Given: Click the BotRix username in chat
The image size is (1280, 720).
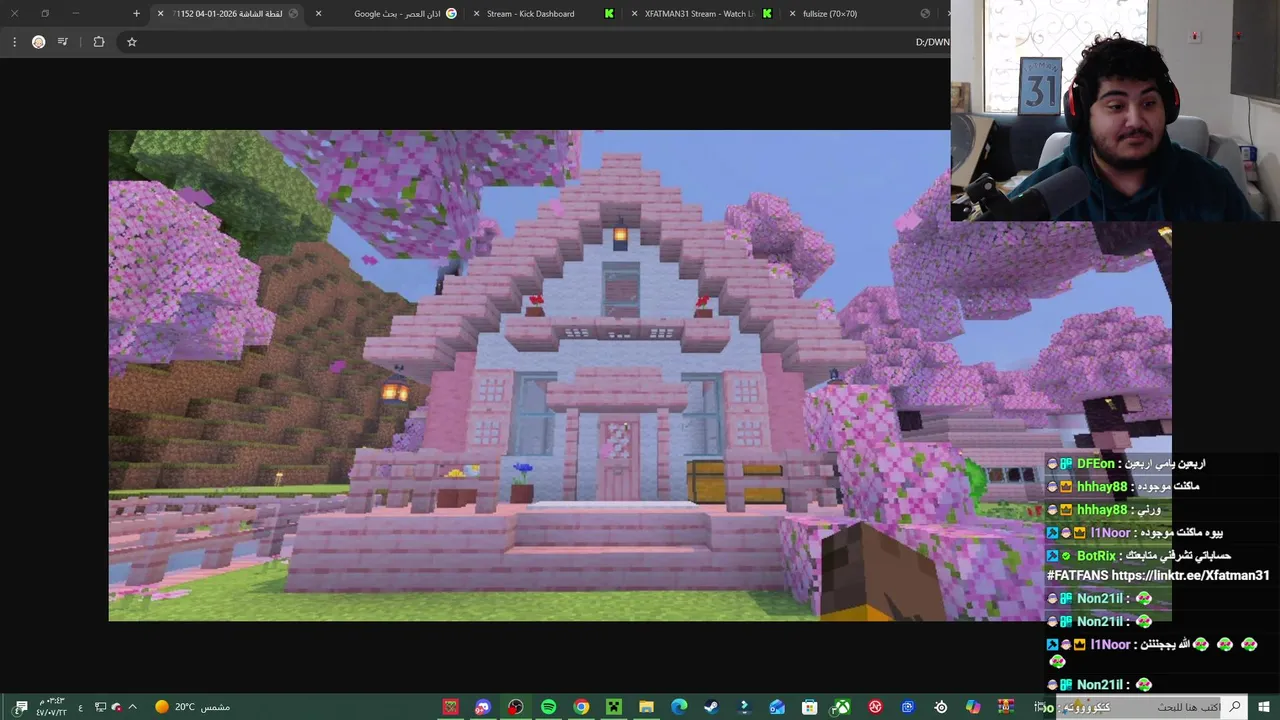Looking at the screenshot, I should 1096,556.
